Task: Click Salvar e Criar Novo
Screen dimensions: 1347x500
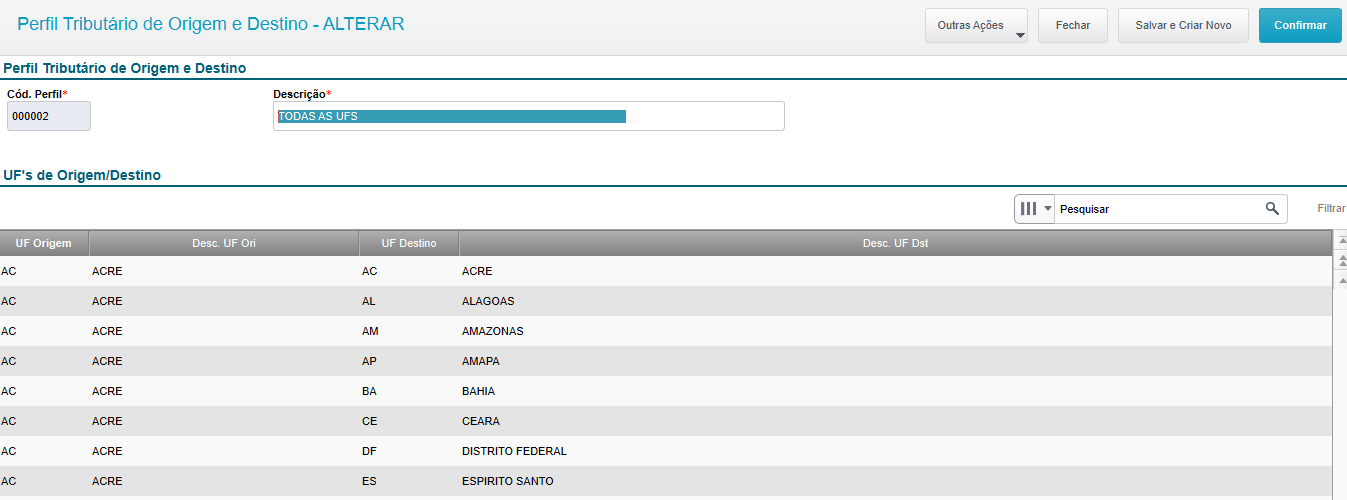Action: coord(1183,25)
